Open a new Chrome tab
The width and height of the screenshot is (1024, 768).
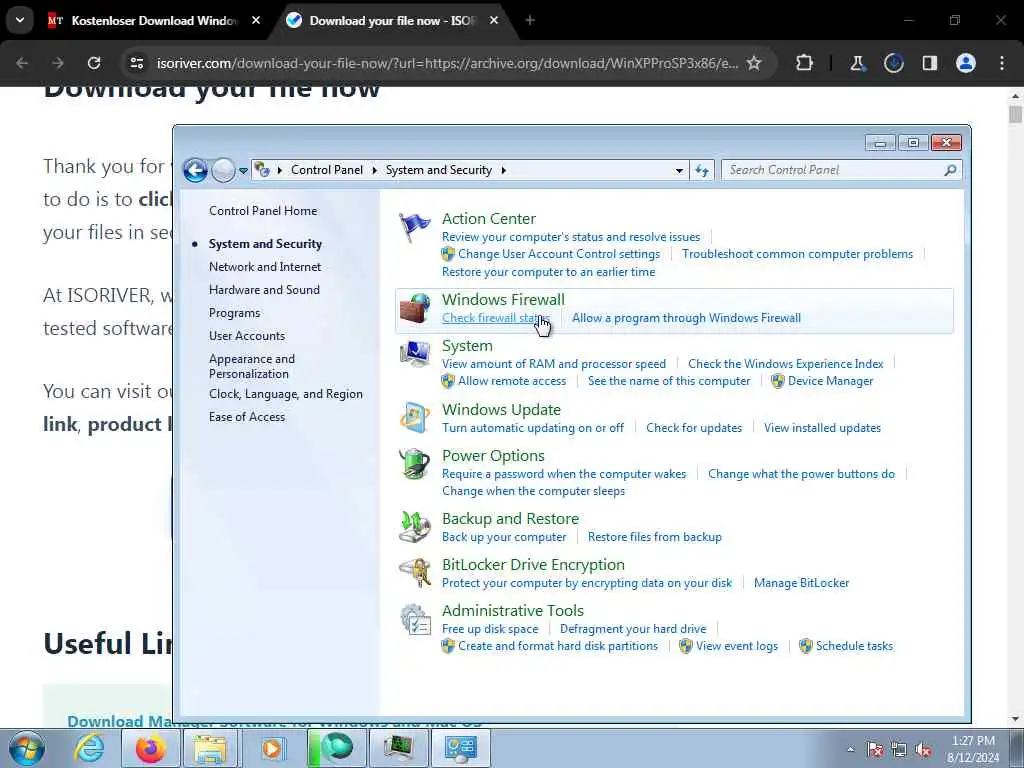pos(530,20)
